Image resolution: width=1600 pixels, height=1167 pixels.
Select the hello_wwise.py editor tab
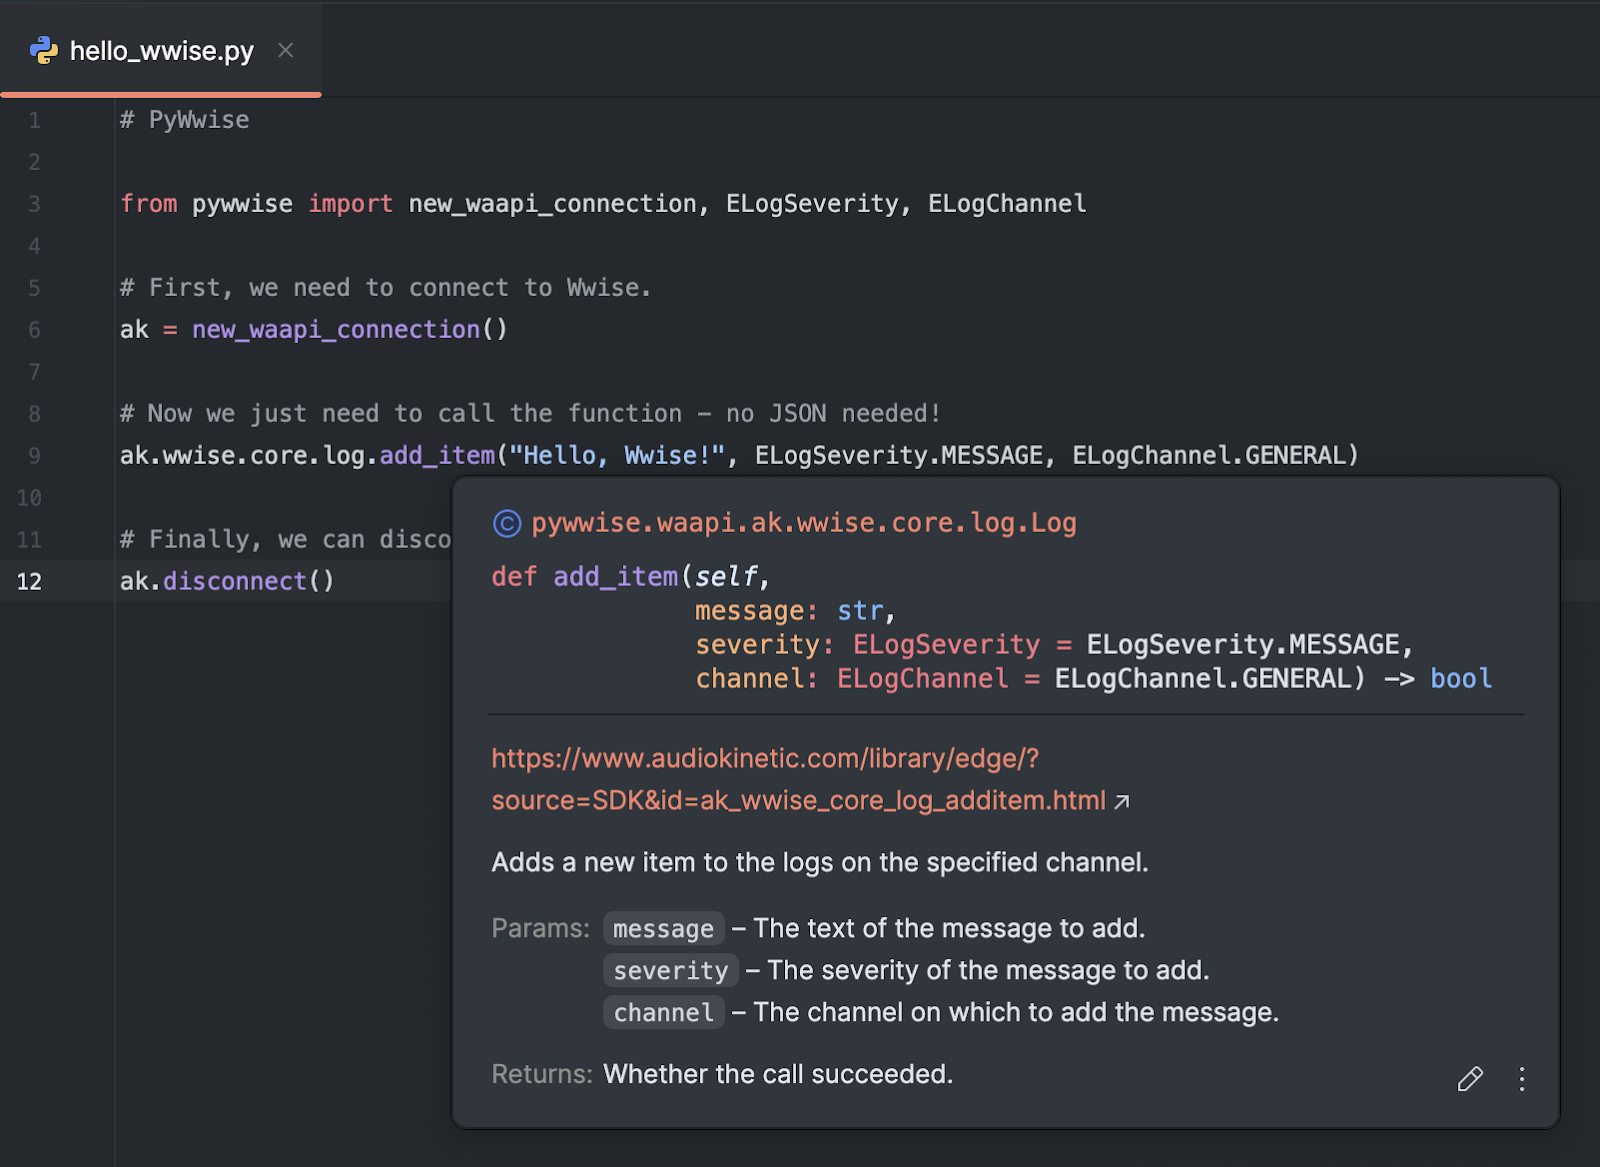tap(161, 51)
